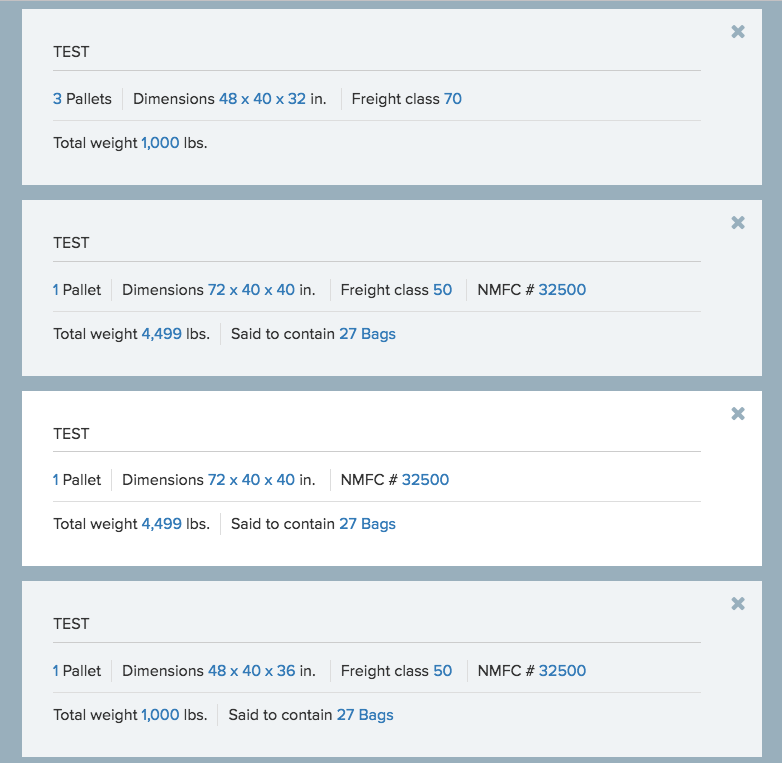Click 27 Bags in the white card

(x=368, y=524)
